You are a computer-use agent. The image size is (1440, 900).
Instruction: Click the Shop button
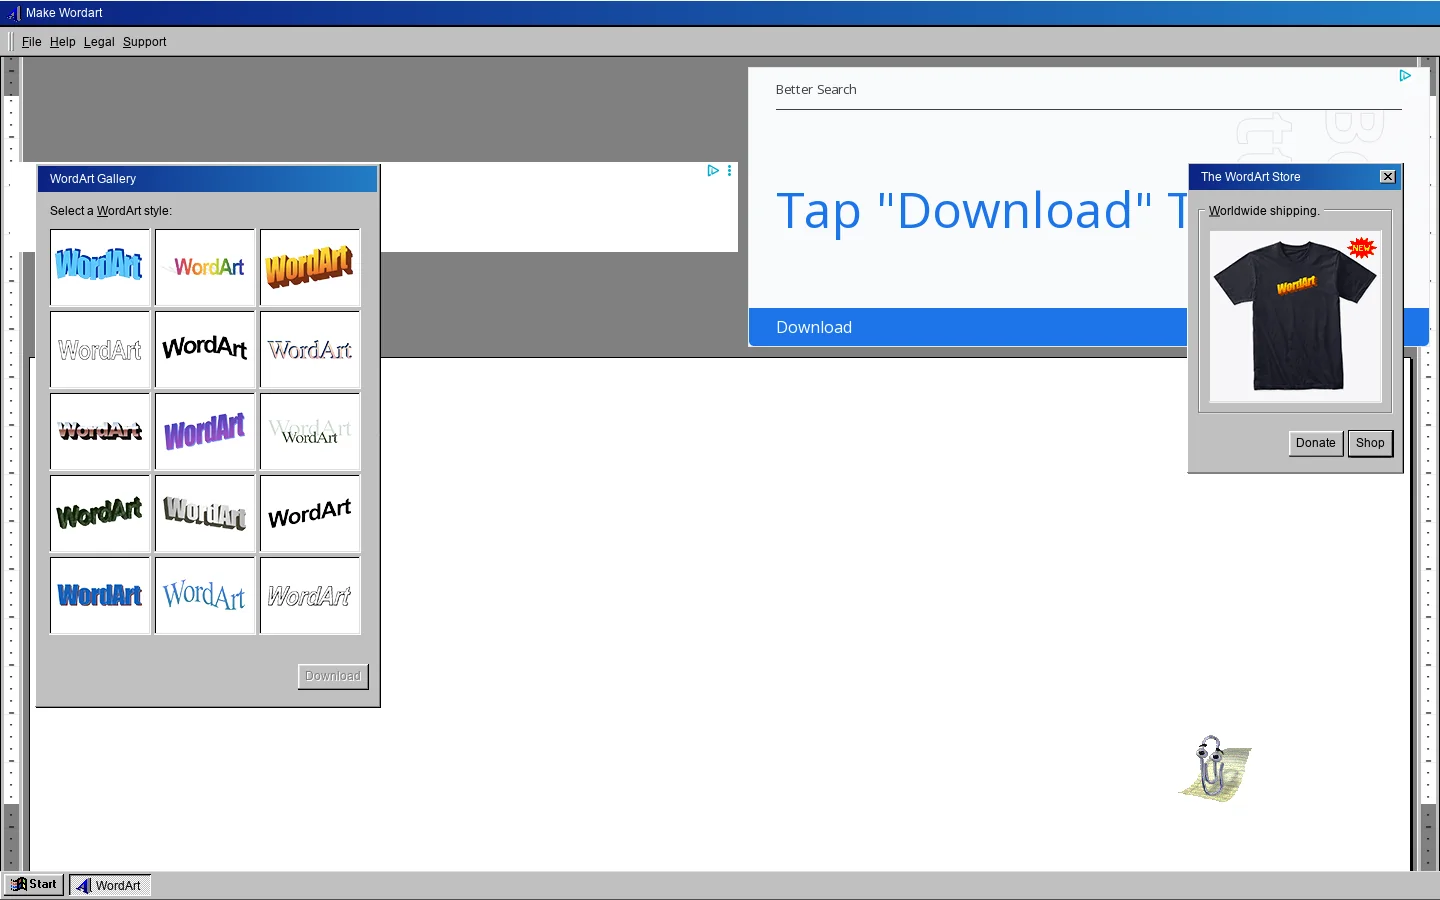1370,443
